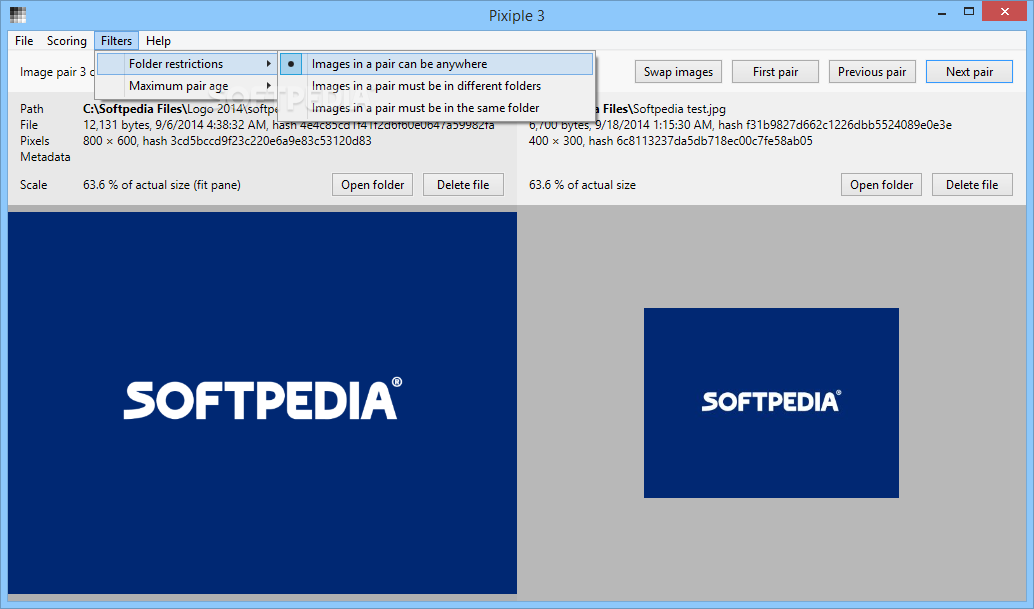1034x609 pixels.
Task: Click the Swap images button
Action: pos(678,72)
